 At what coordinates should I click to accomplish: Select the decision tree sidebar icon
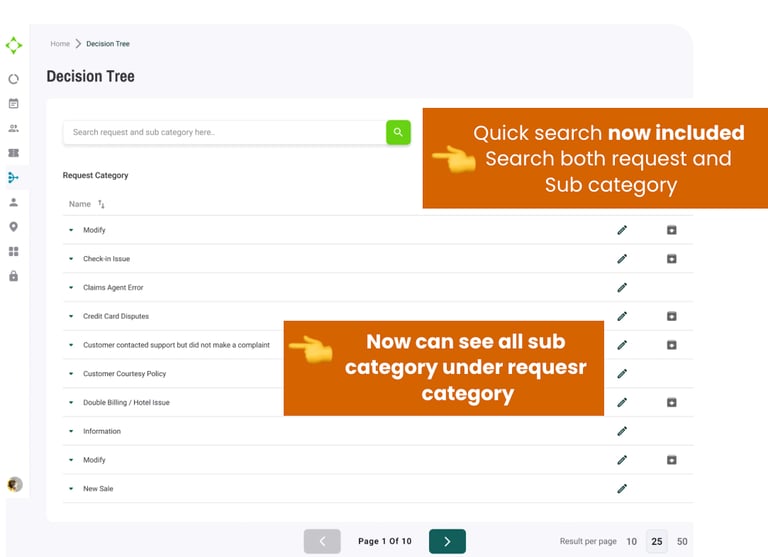(x=13, y=177)
